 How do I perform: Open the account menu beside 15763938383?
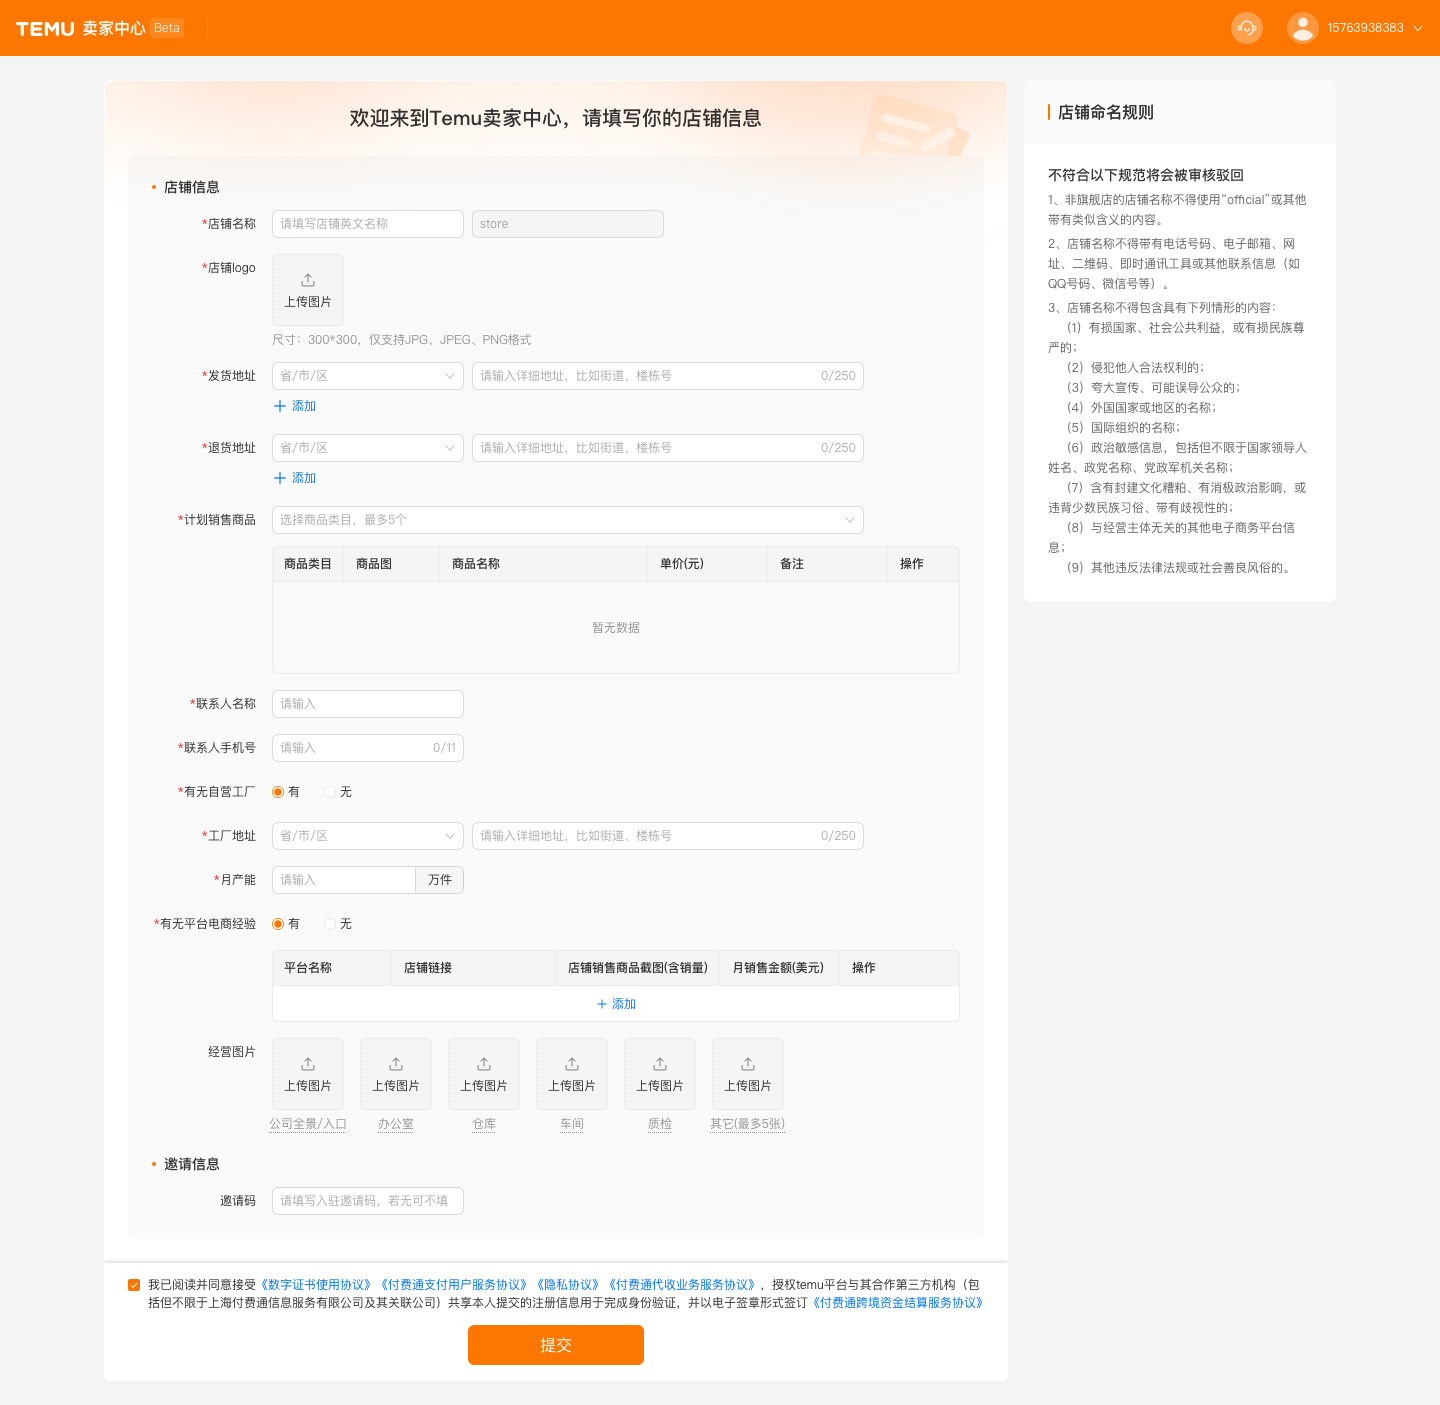(1417, 28)
